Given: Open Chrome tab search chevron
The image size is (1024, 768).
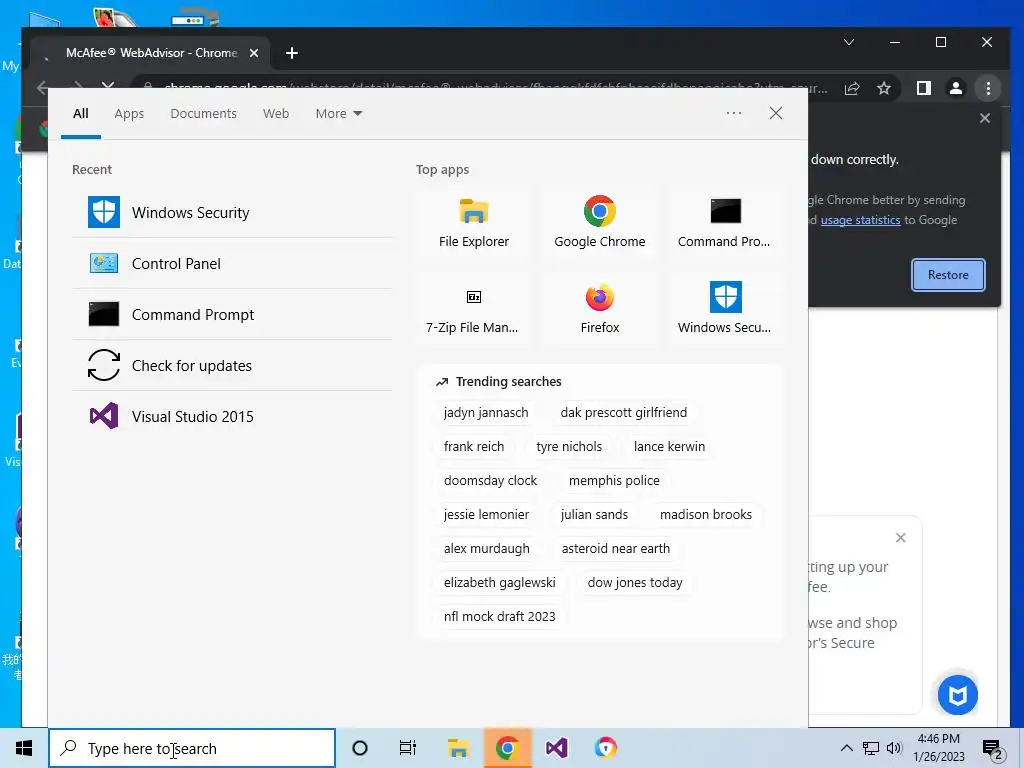Looking at the screenshot, I should tap(849, 42).
